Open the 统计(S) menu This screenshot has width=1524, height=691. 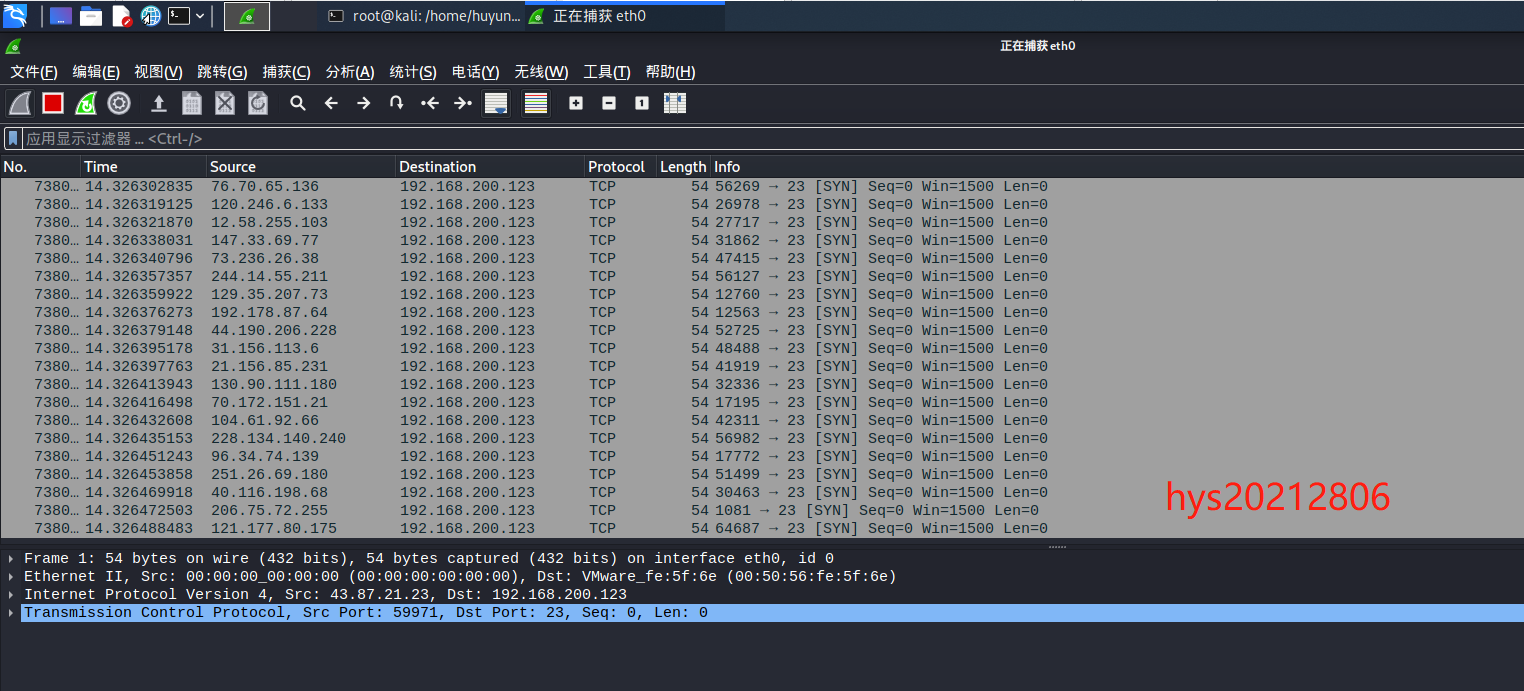tap(413, 72)
